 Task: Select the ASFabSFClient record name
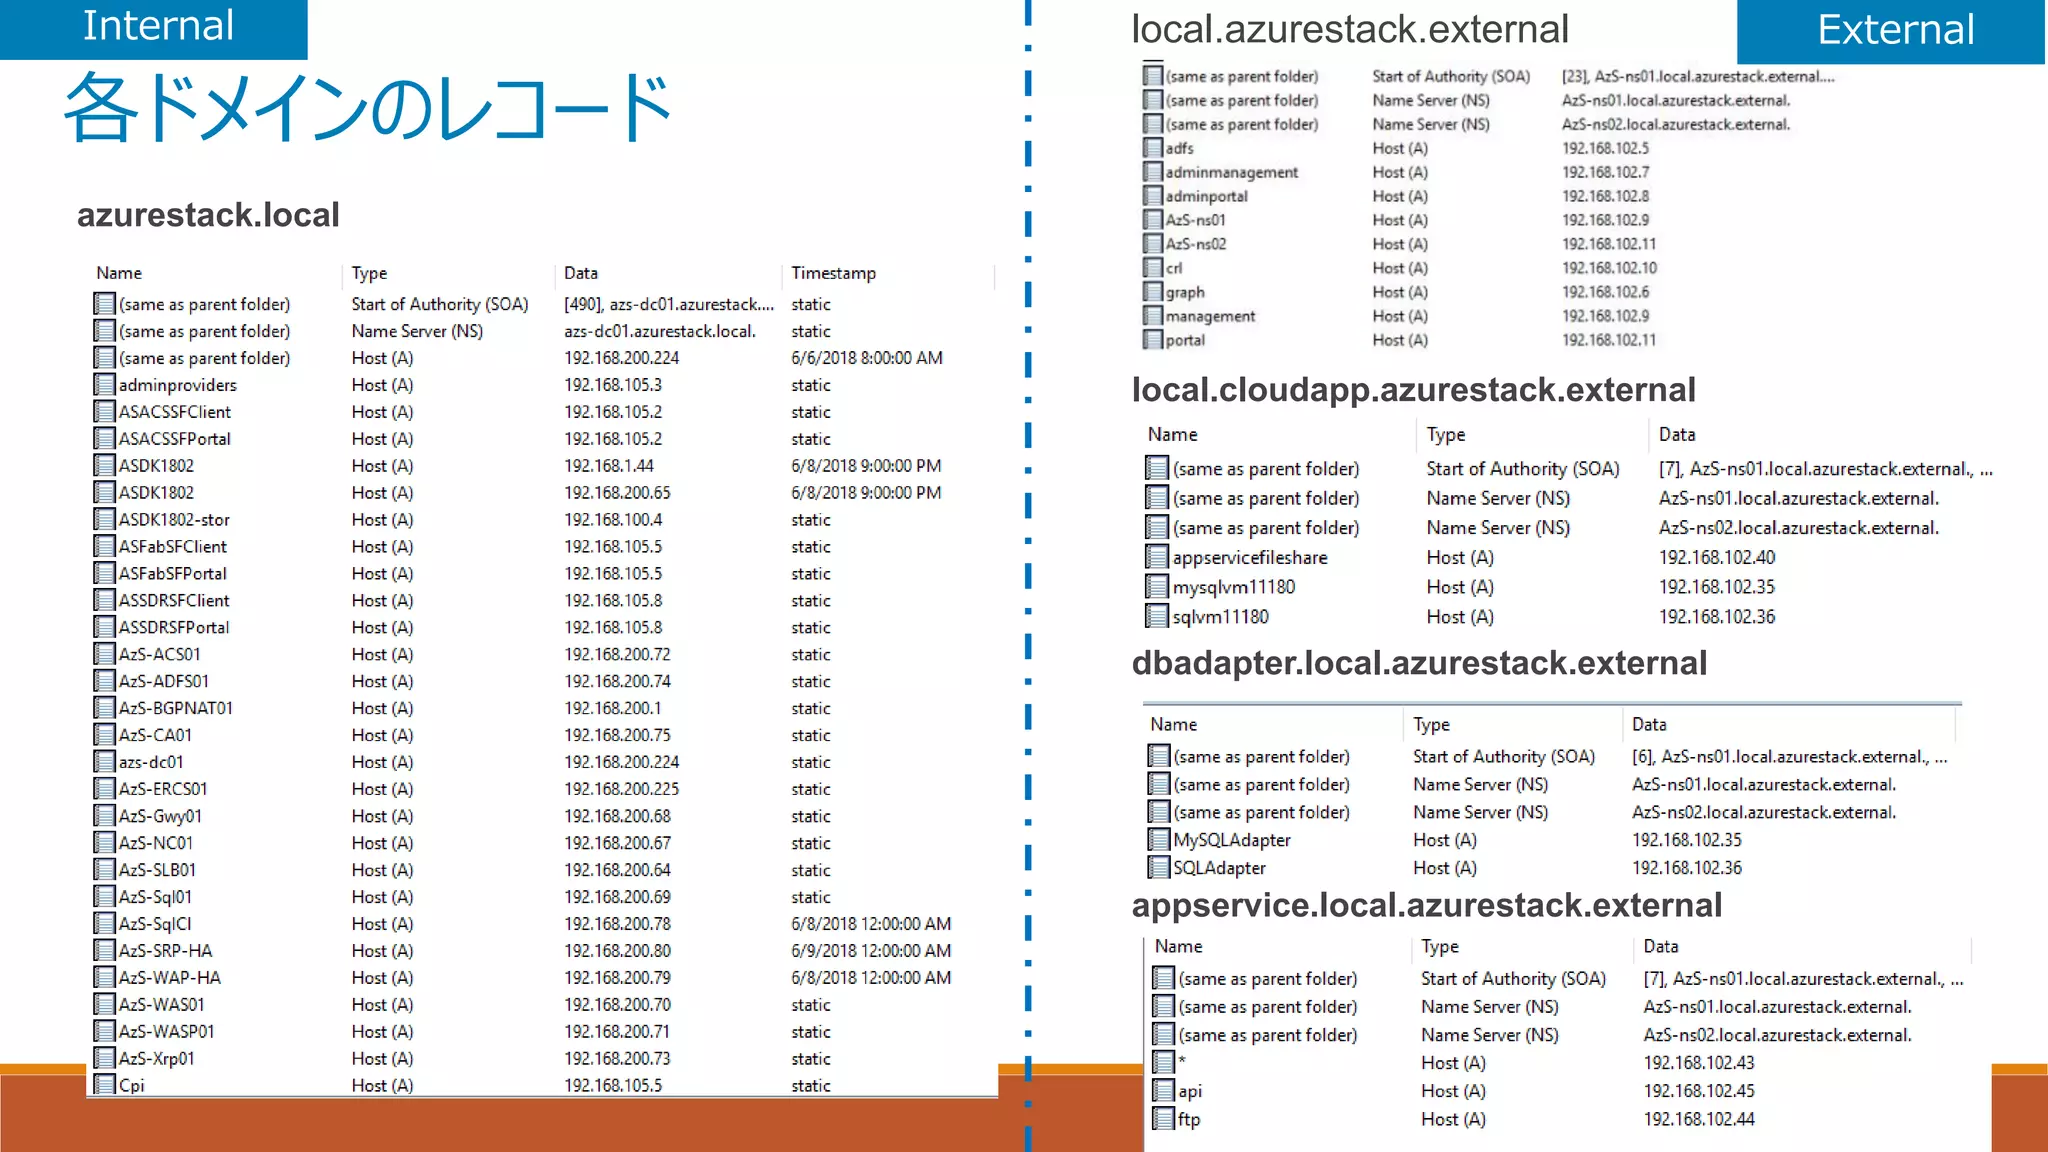pyautogui.click(x=173, y=546)
